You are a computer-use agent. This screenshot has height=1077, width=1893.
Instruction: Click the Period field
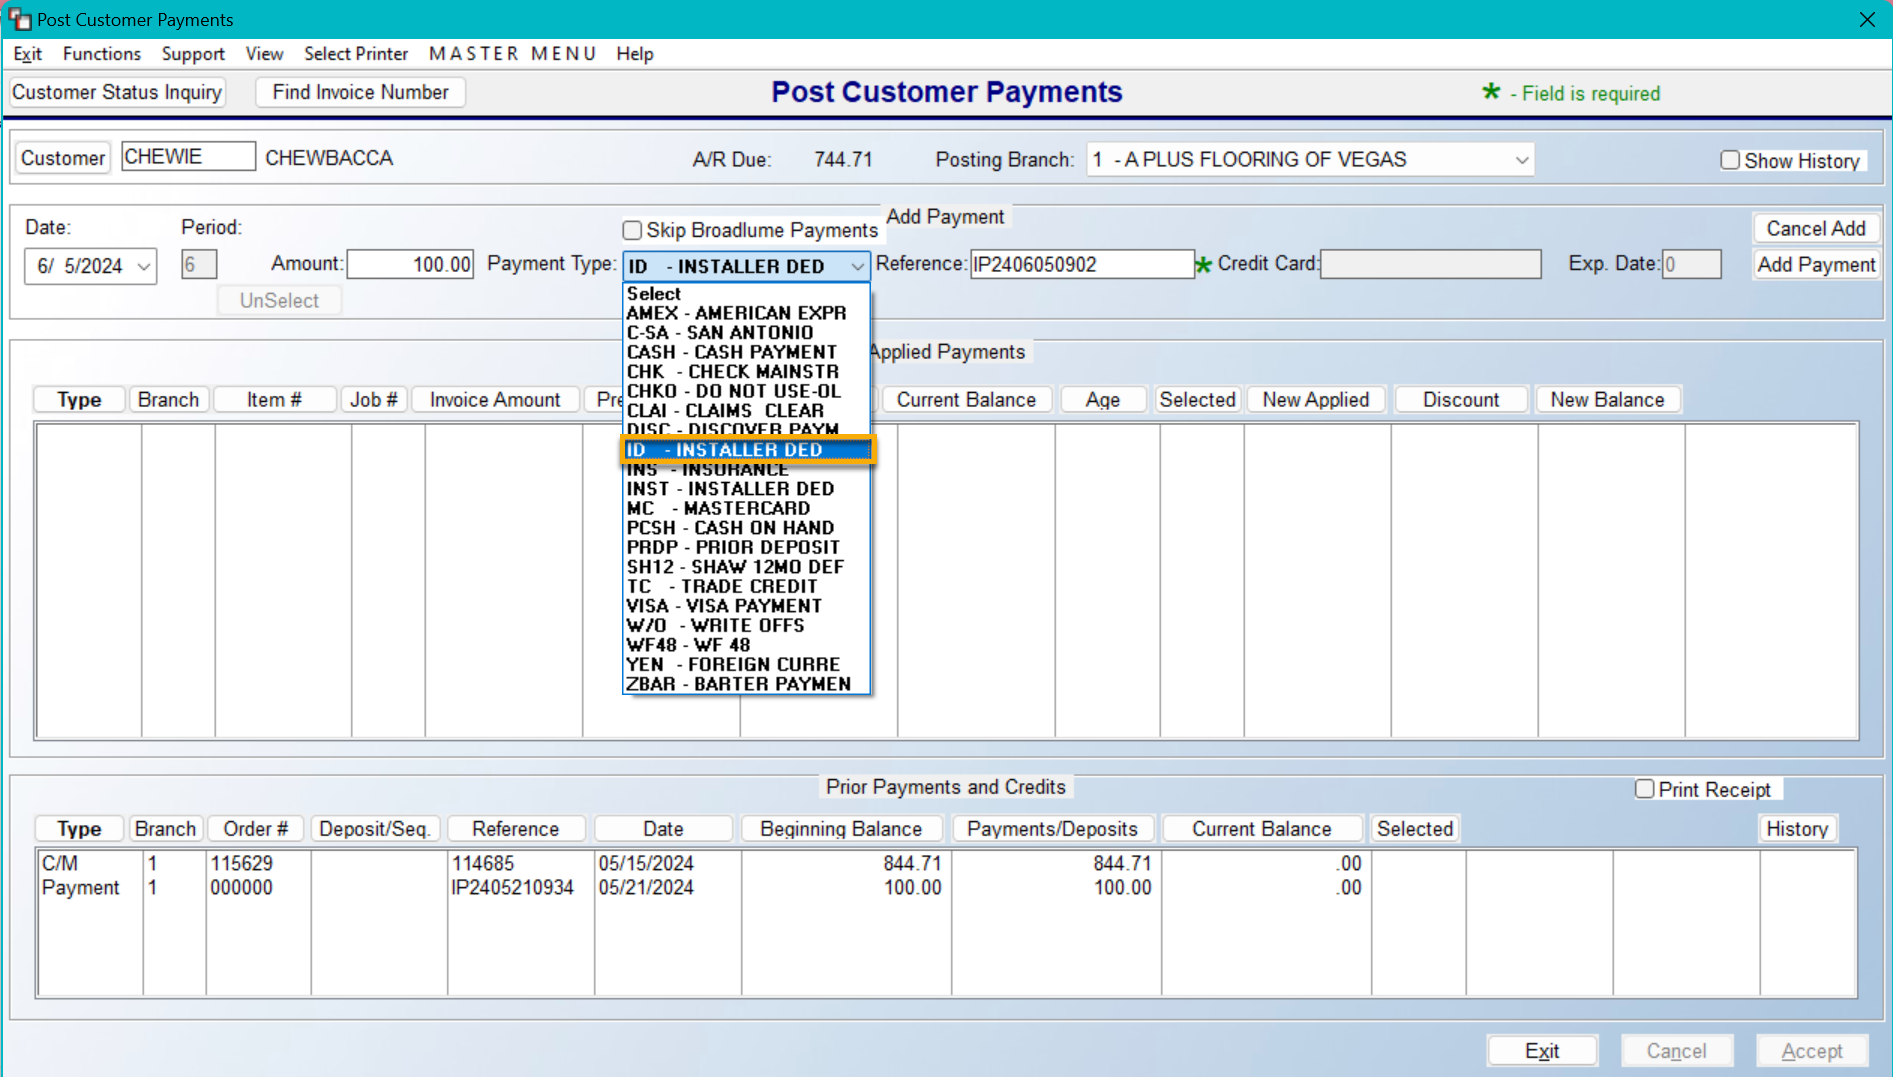pyautogui.click(x=199, y=265)
